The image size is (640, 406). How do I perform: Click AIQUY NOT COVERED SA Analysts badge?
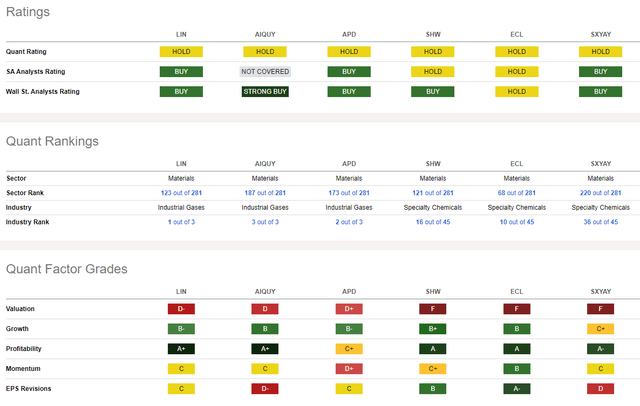pyautogui.click(x=265, y=72)
